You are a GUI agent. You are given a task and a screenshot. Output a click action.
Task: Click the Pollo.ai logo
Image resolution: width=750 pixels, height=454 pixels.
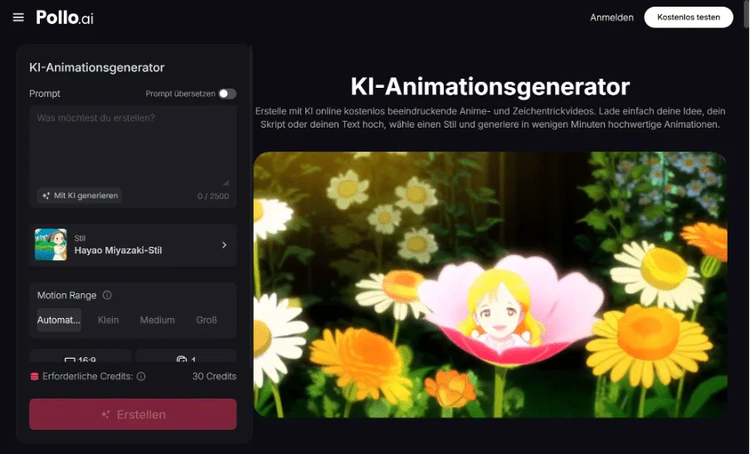65,18
